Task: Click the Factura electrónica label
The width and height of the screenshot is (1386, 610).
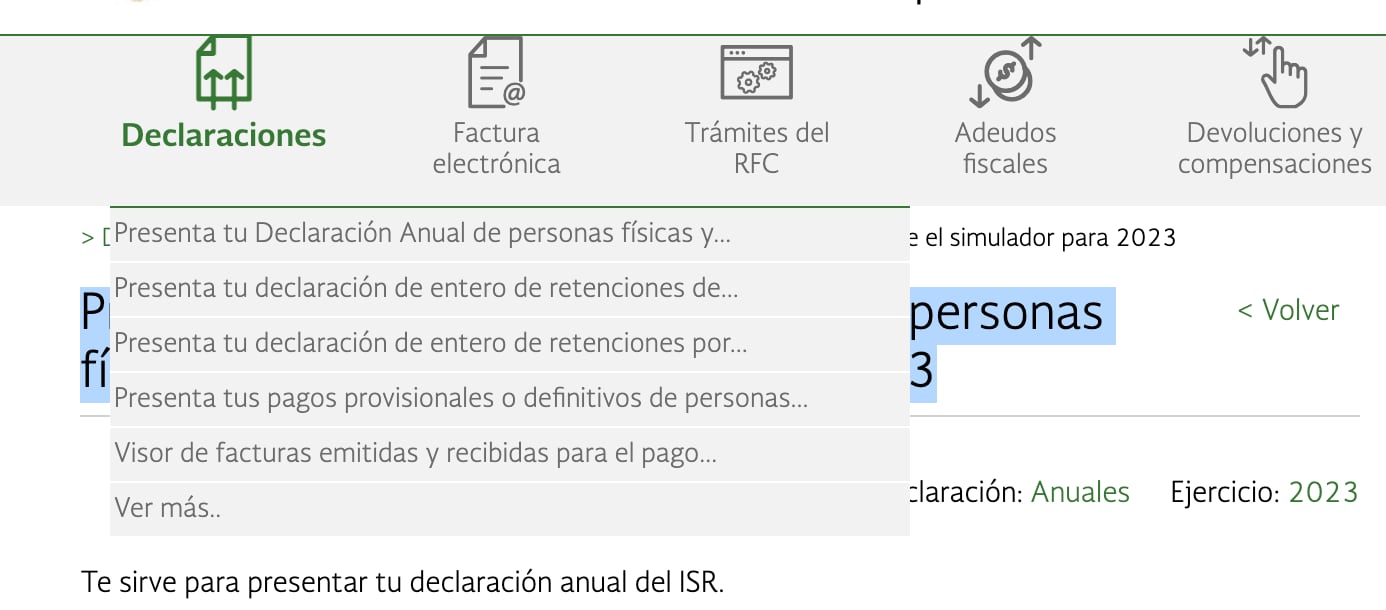Action: tap(496, 147)
